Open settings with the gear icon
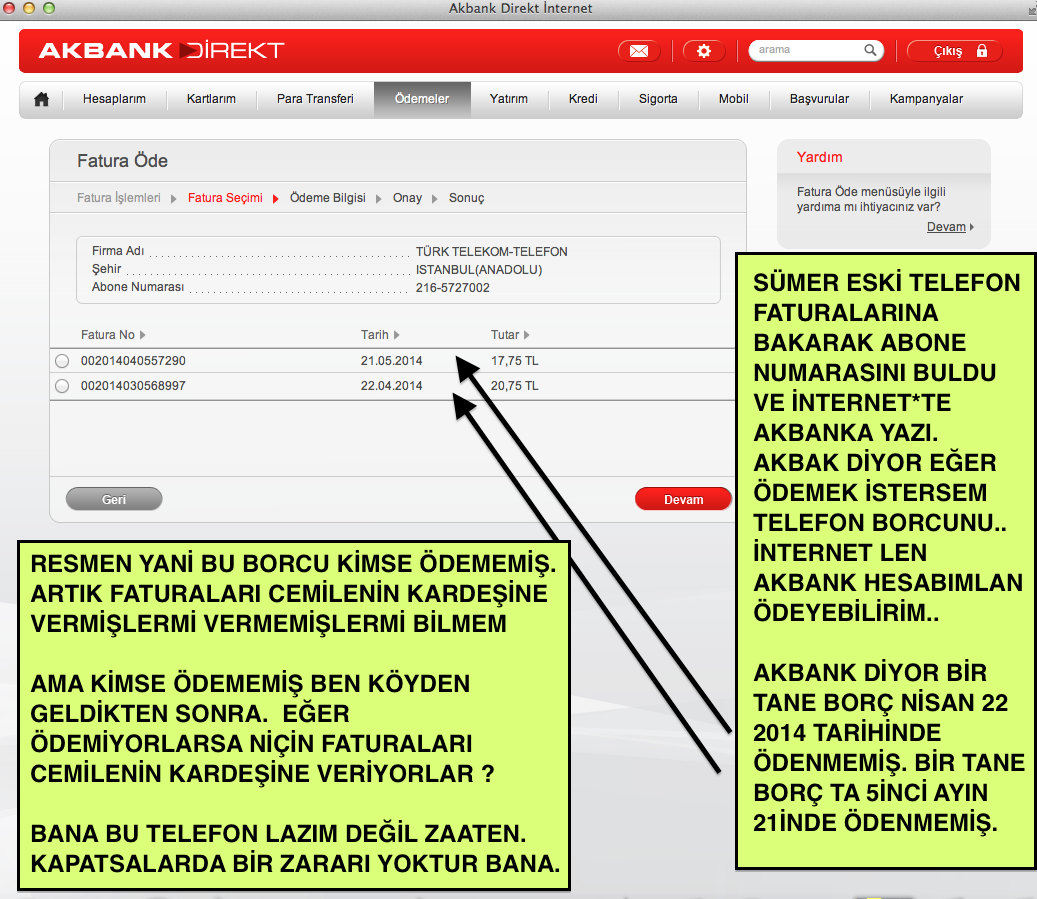The image size is (1037, 899). (704, 51)
